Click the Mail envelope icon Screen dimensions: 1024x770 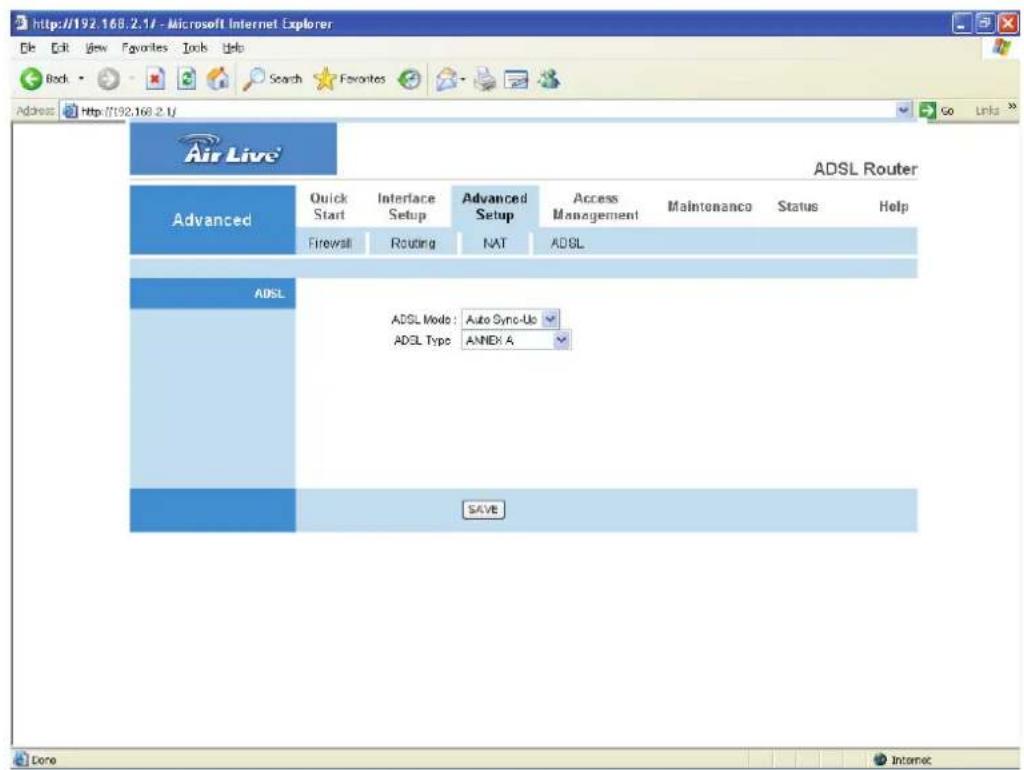[x=447, y=79]
